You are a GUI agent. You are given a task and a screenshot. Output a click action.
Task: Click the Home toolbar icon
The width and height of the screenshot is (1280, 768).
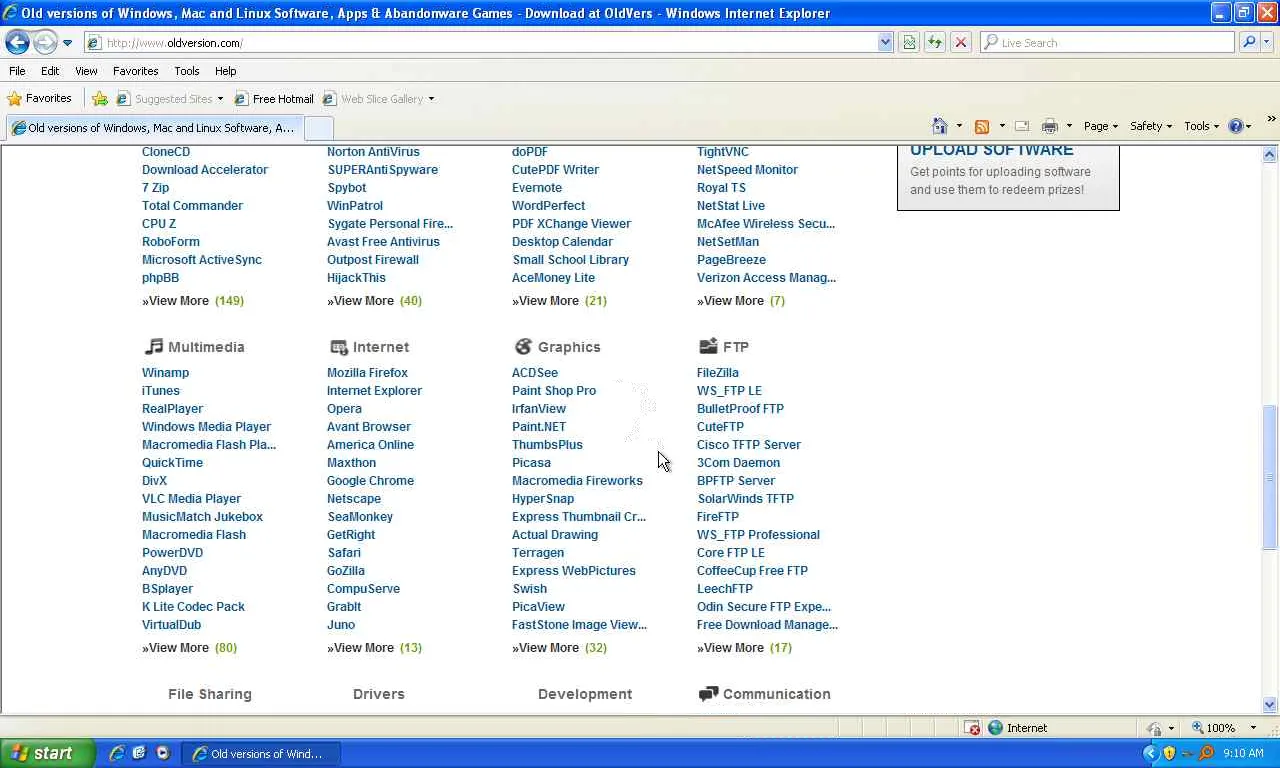tap(940, 126)
